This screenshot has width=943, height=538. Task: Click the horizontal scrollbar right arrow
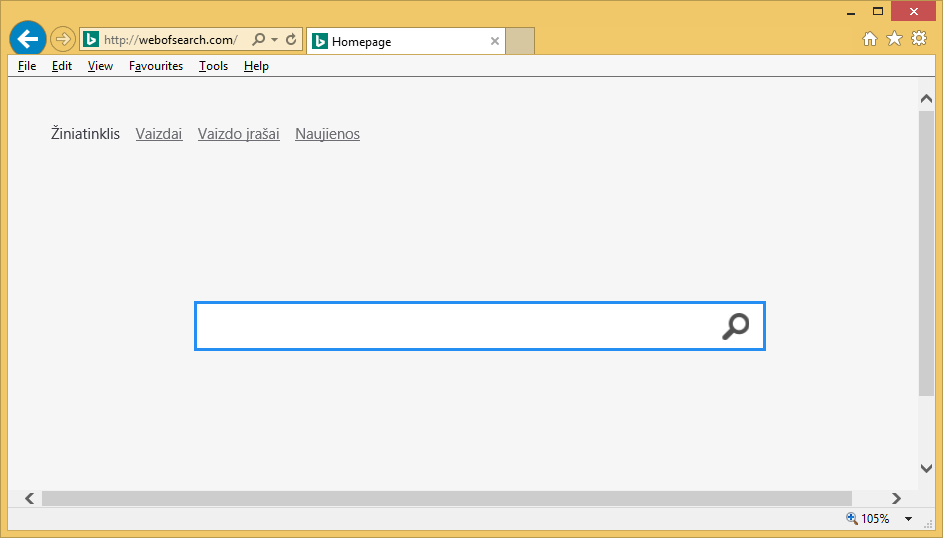point(896,498)
